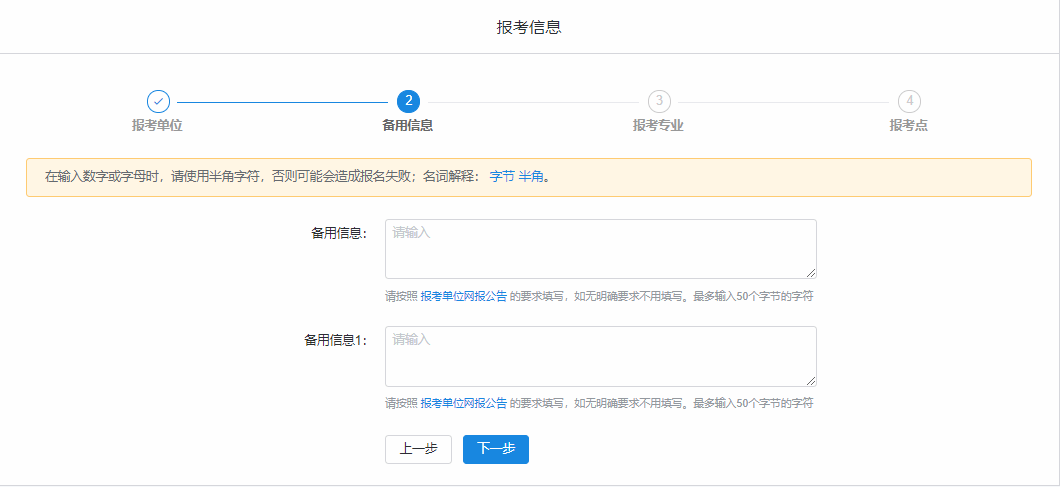The height and width of the screenshot is (487, 1060).
Task: Click the step 4 circle in the progress bar
Action: coord(909,101)
